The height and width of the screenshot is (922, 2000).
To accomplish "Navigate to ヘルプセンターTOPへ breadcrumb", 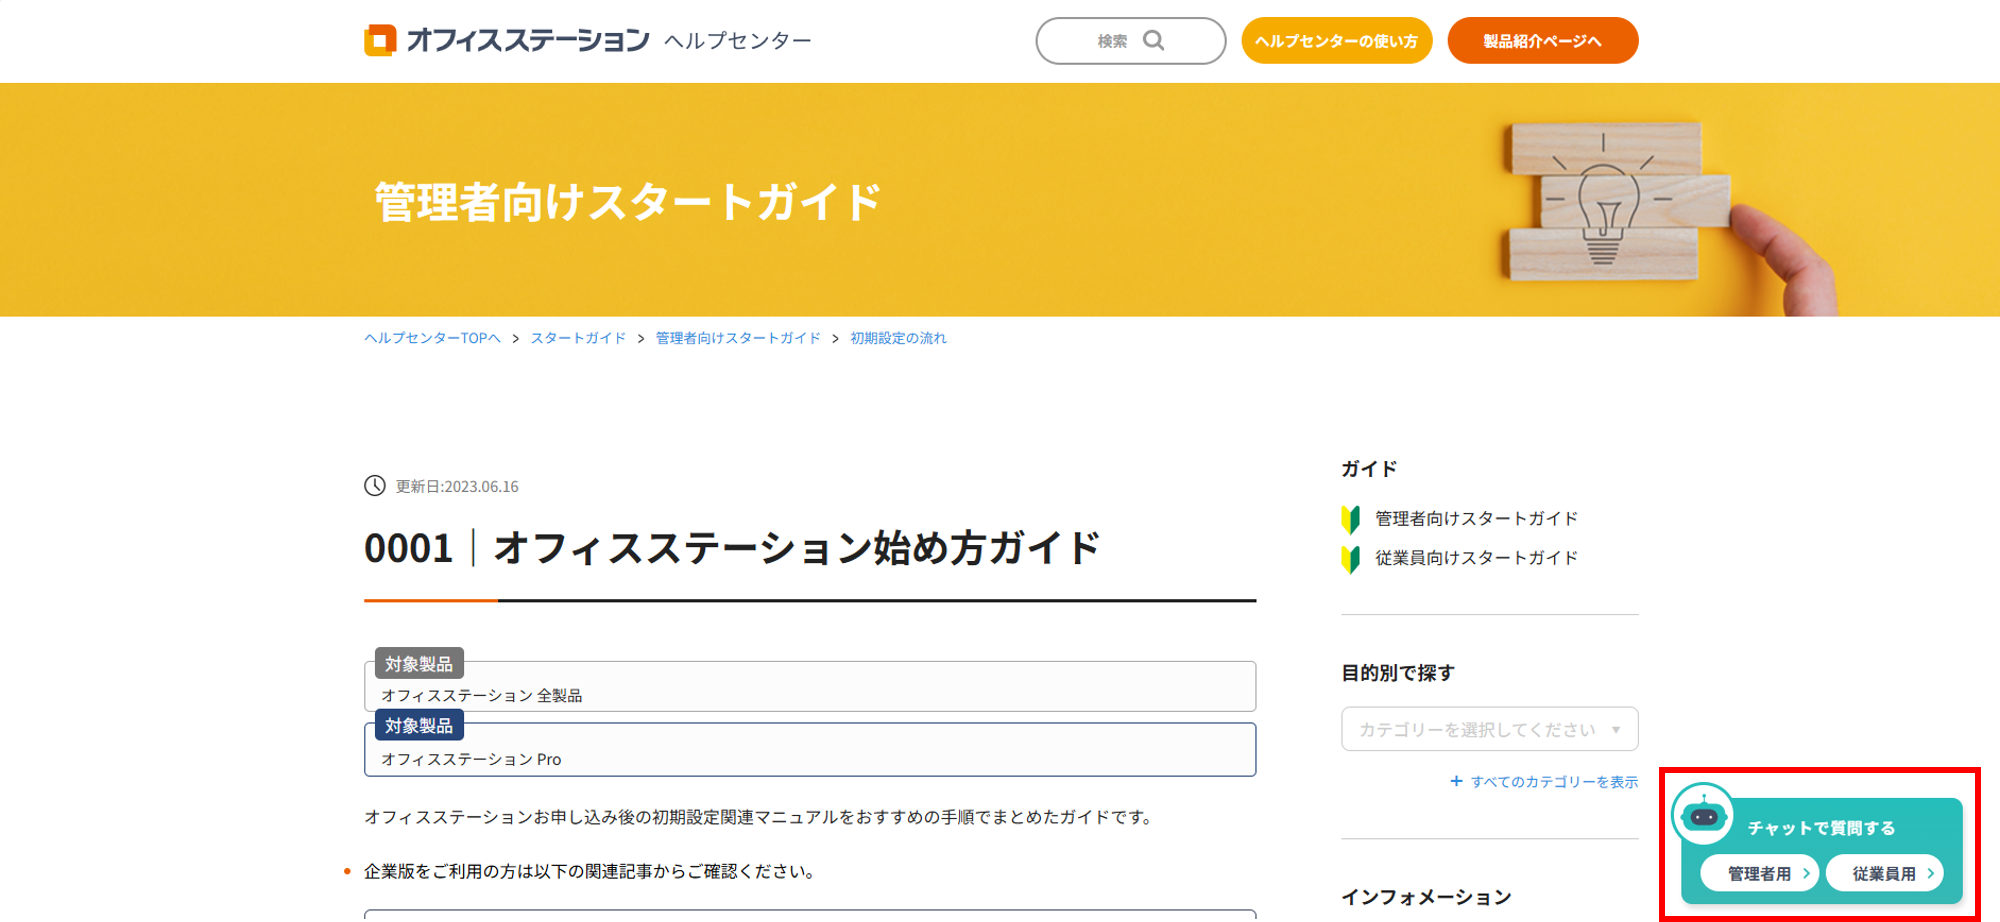I will 432,338.
